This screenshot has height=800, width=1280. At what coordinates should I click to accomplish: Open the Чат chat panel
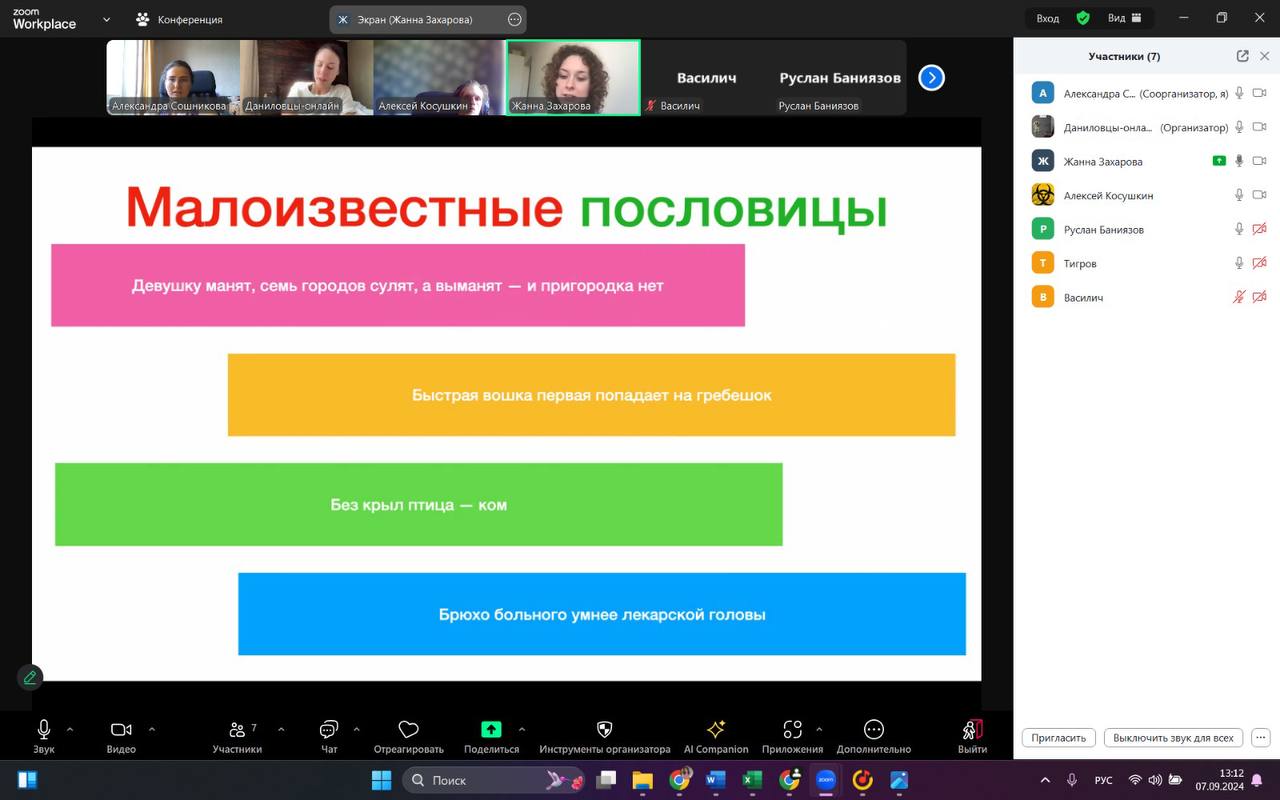point(329,736)
